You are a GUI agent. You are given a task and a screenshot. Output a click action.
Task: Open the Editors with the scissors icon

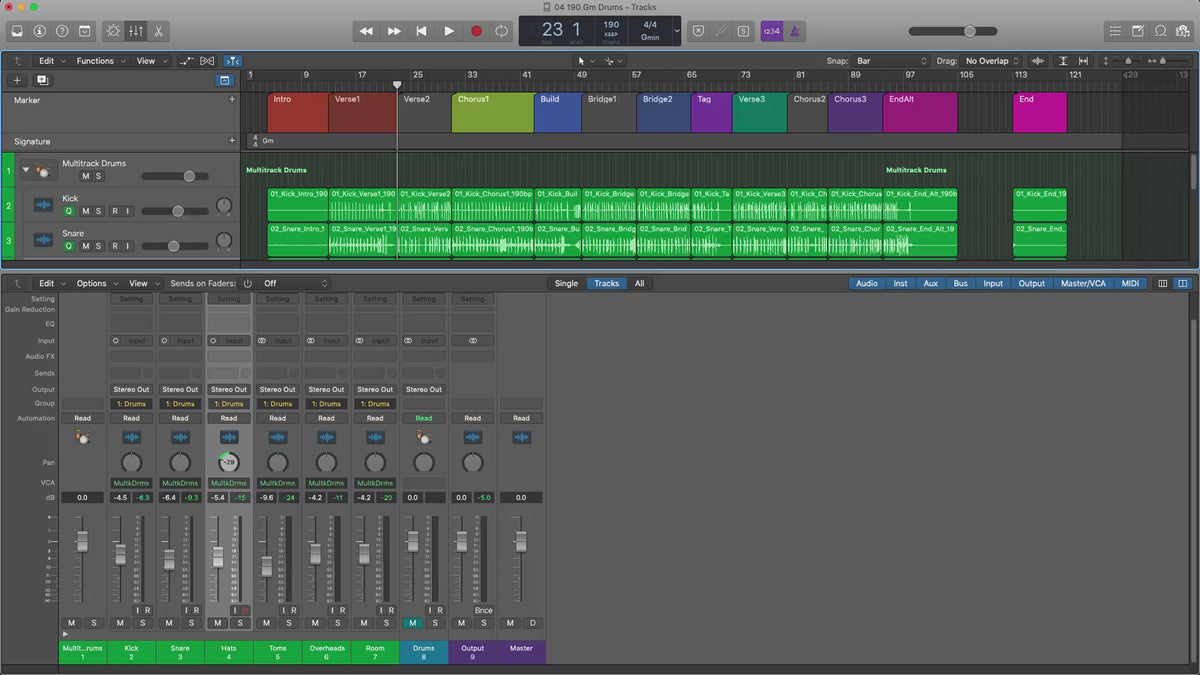[x=159, y=31]
